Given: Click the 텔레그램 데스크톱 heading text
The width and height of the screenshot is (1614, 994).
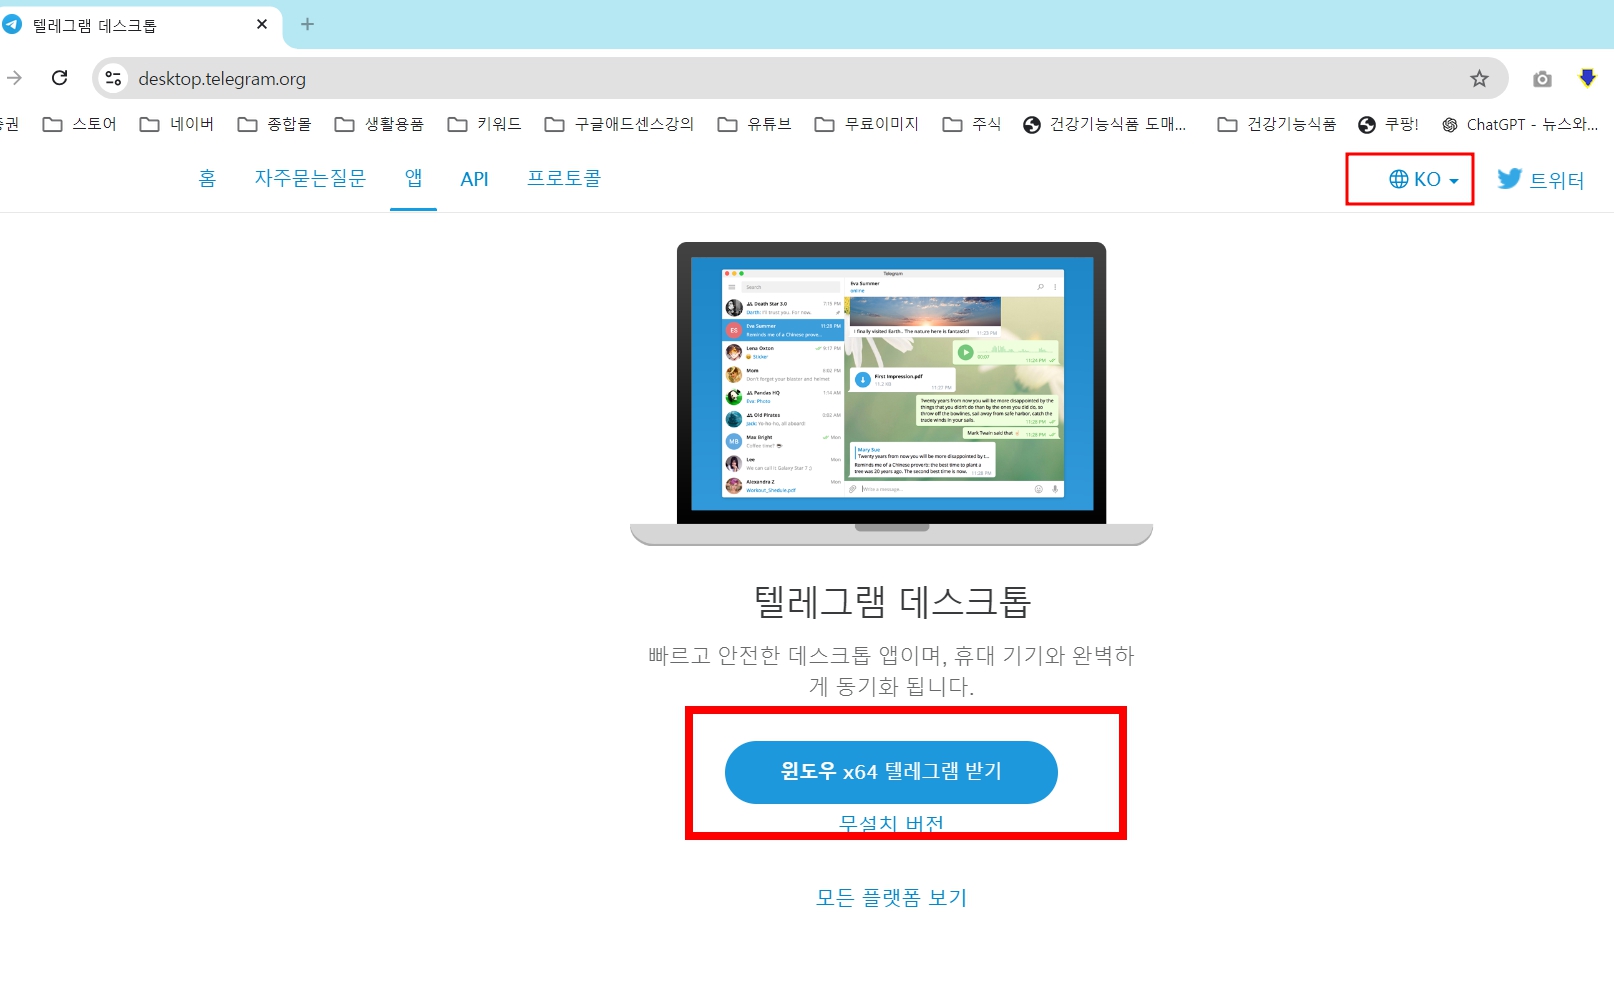Looking at the screenshot, I should (x=891, y=601).
